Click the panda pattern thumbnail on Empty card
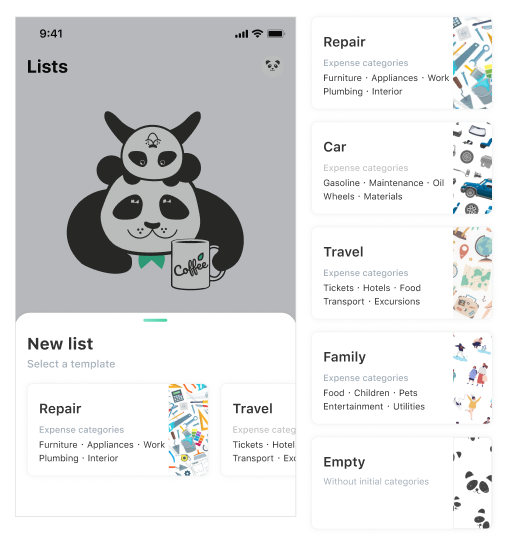Viewport: 507px width, 542px height. (472, 483)
